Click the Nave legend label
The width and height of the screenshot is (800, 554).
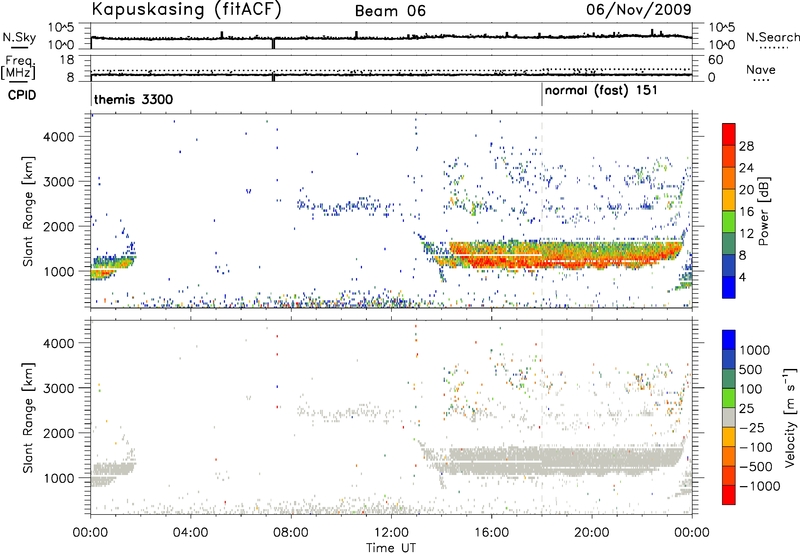761,70
